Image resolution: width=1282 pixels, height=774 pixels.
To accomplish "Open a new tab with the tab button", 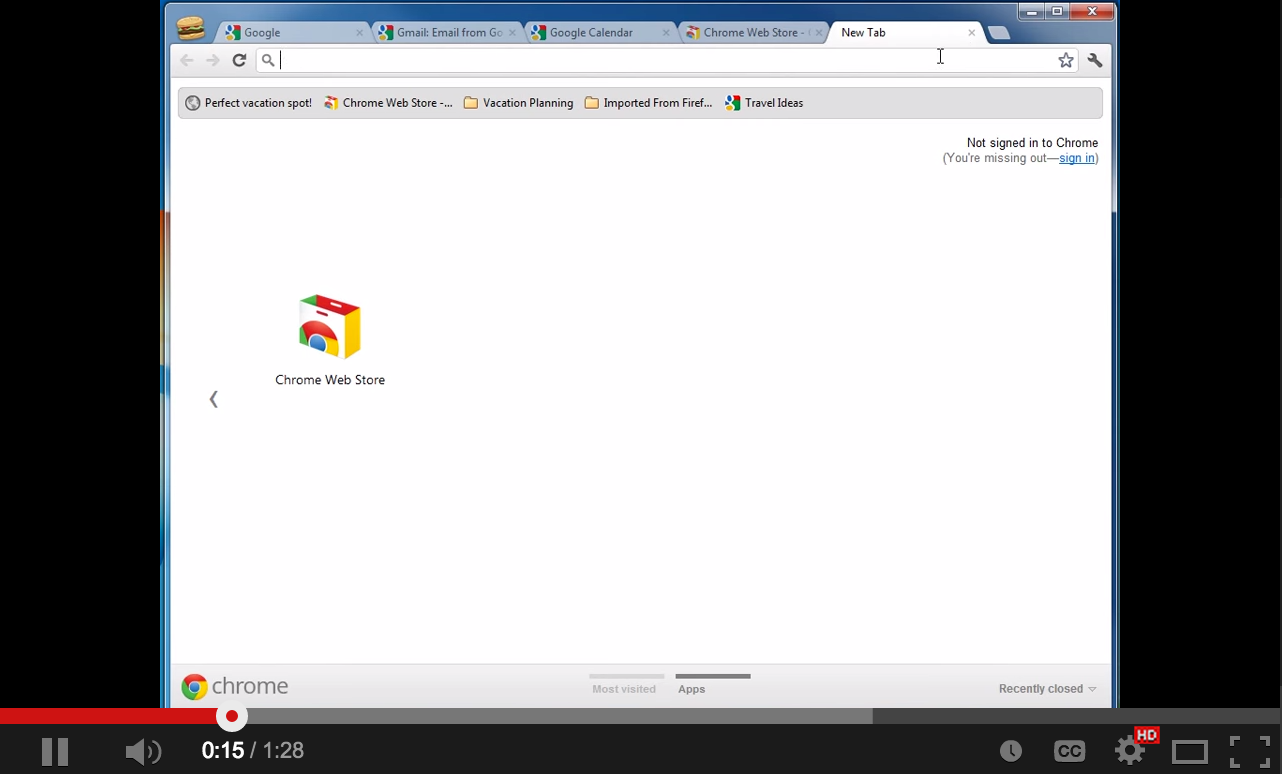I will coord(998,33).
